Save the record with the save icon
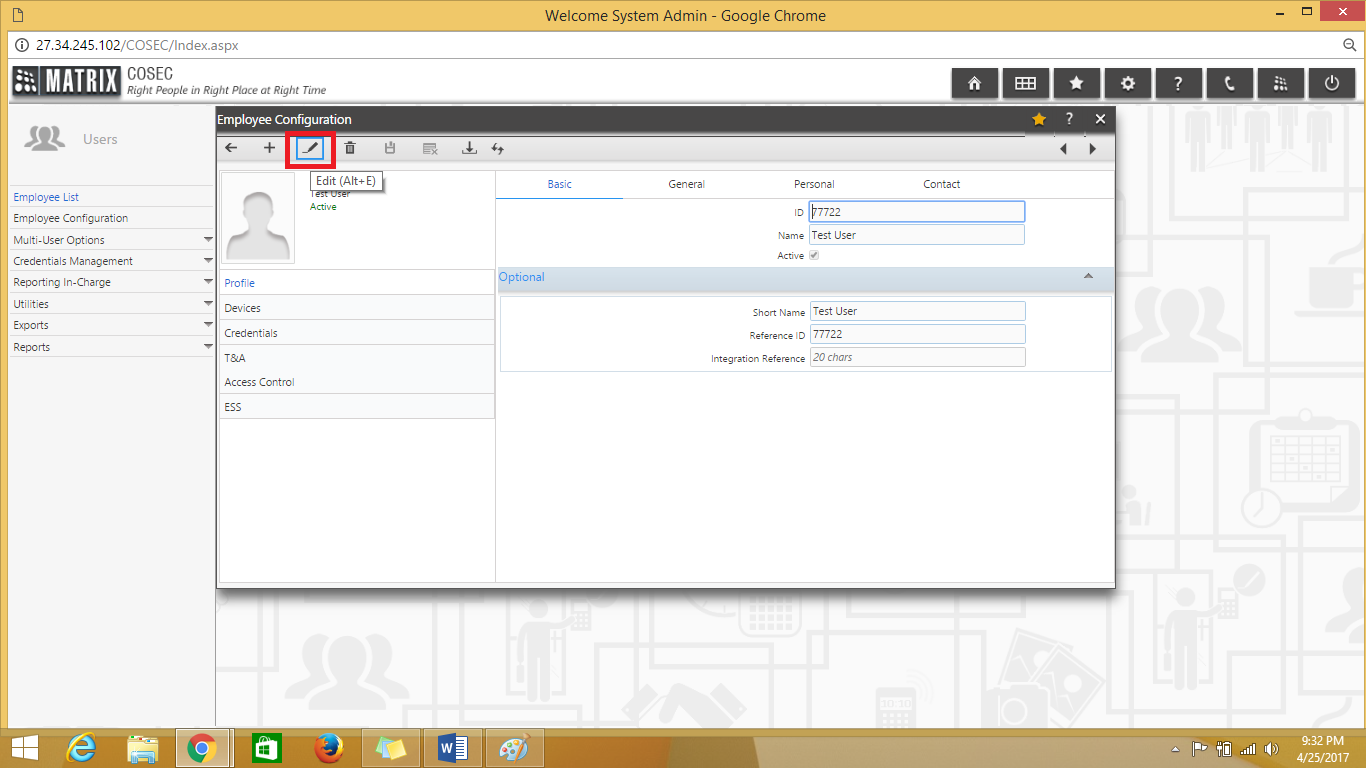The image size is (1366, 768). coord(390,148)
